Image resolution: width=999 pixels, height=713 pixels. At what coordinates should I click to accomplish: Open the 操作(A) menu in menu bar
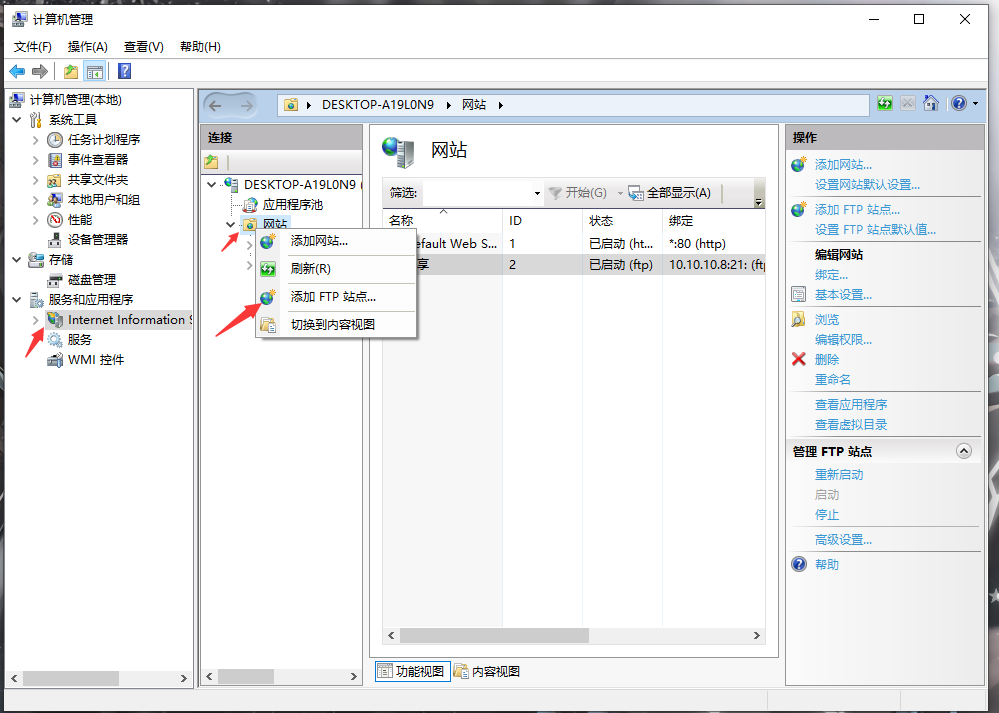point(87,47)
